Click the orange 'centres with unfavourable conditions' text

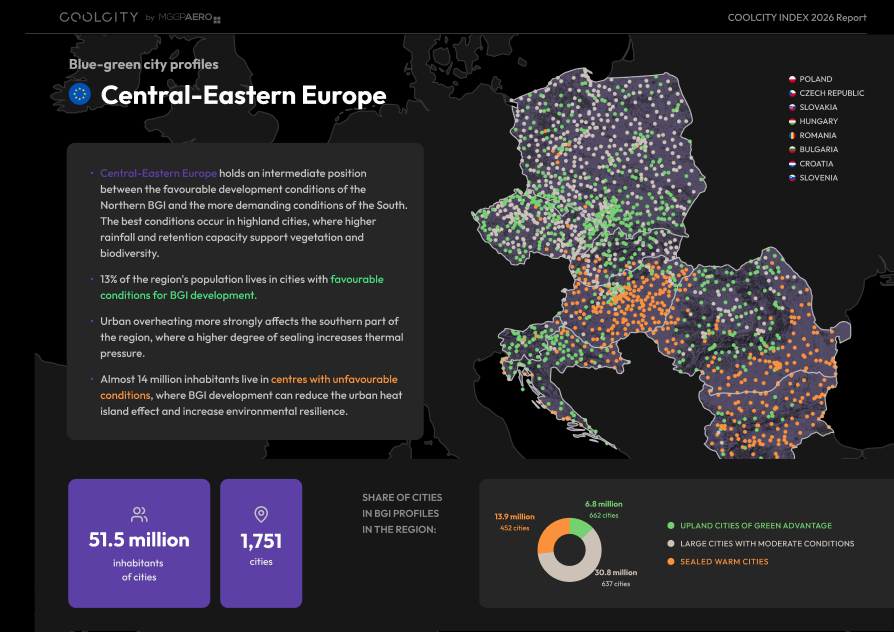[x=249, y=387]
